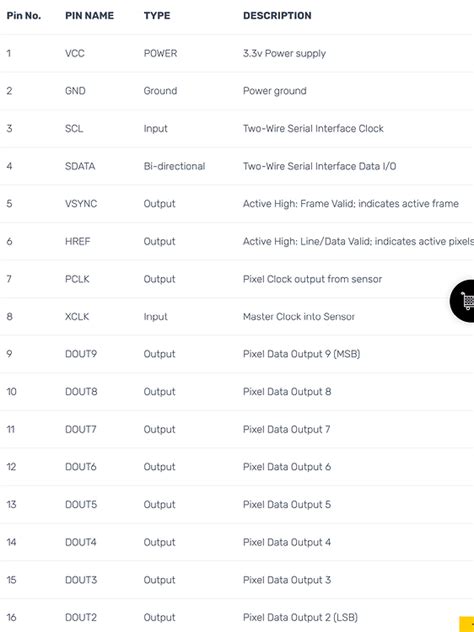Viewport: 474px width, 632px height.
Task: Select the DOUT6 pin name cell
Action: point(81,467)
